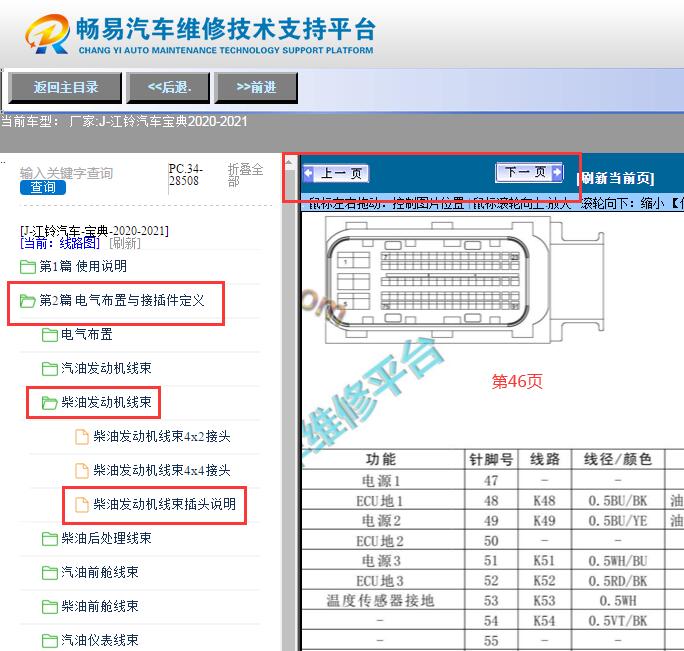Click folder icon of 第2篇 电气布置与接插件定义

click(x=28, y=301)
